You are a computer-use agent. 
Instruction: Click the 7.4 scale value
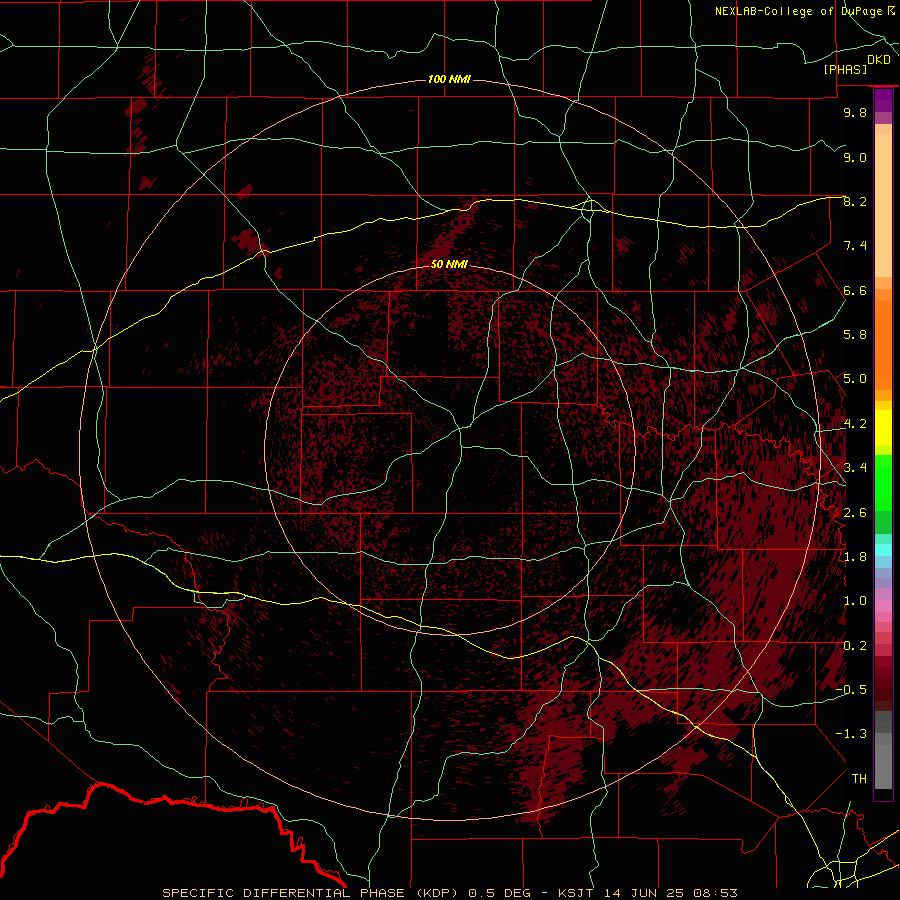pyautogui.click(x=855, y=246)
